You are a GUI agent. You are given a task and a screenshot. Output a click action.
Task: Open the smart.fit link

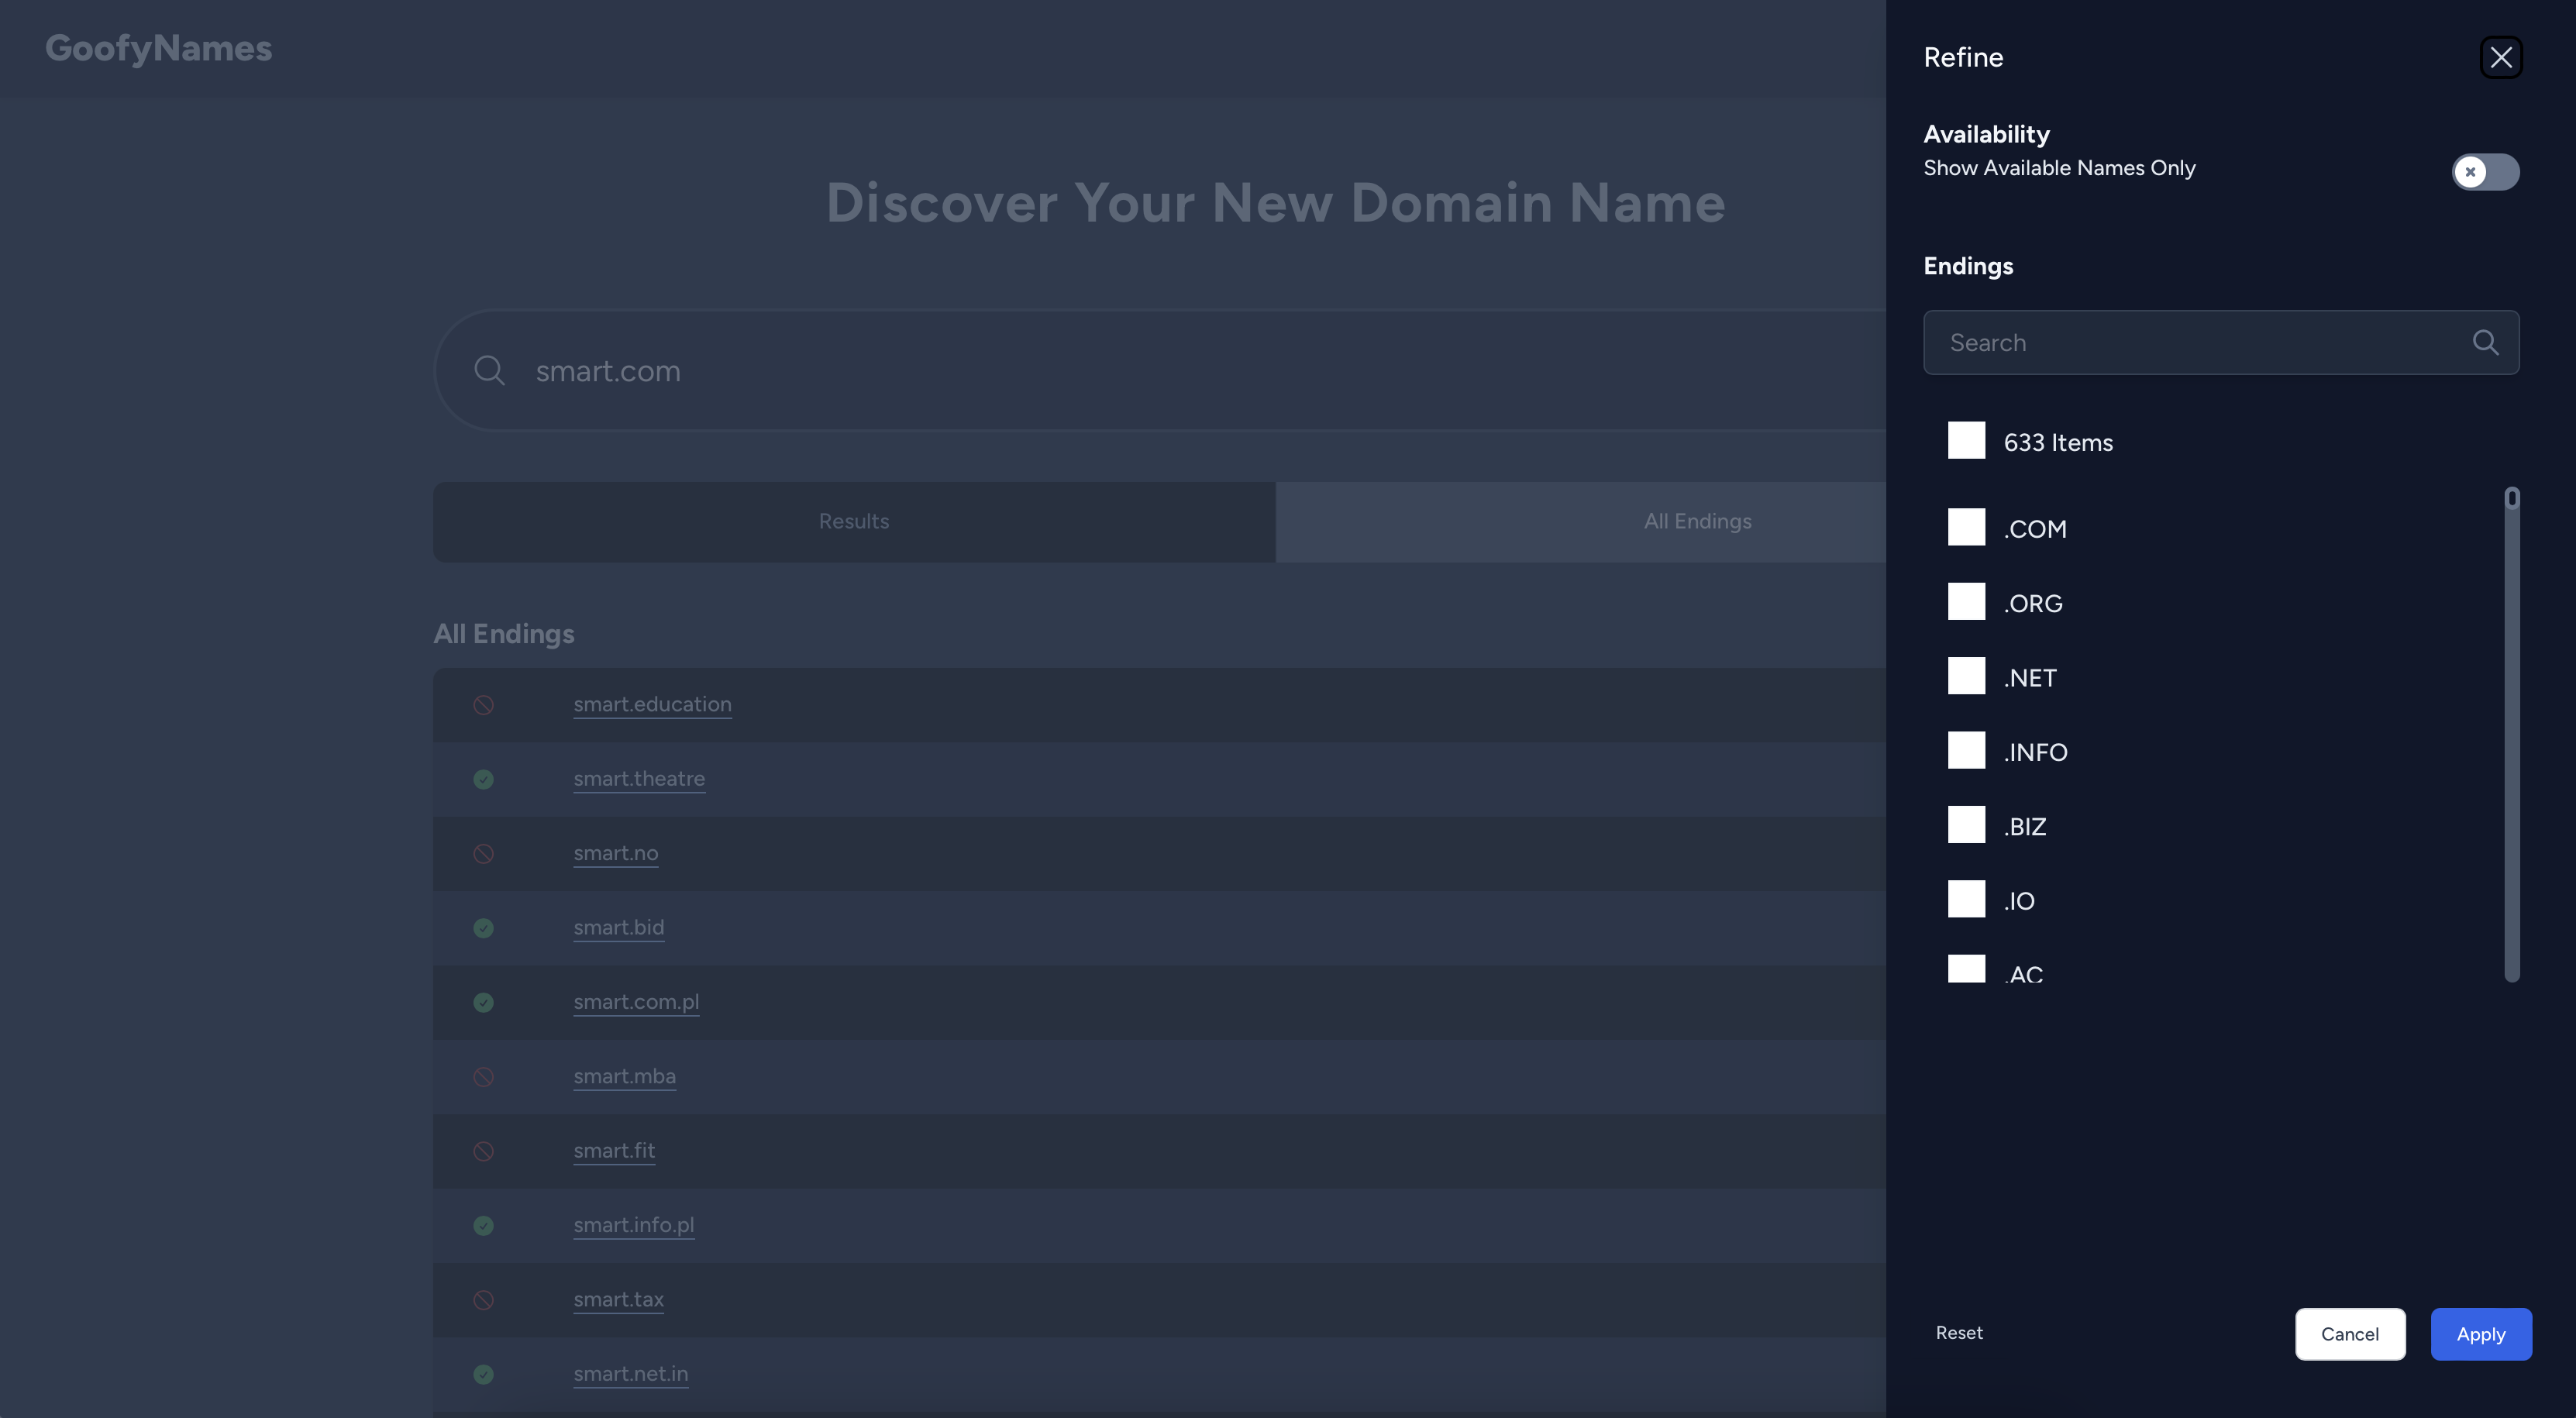pos(614,1150)
